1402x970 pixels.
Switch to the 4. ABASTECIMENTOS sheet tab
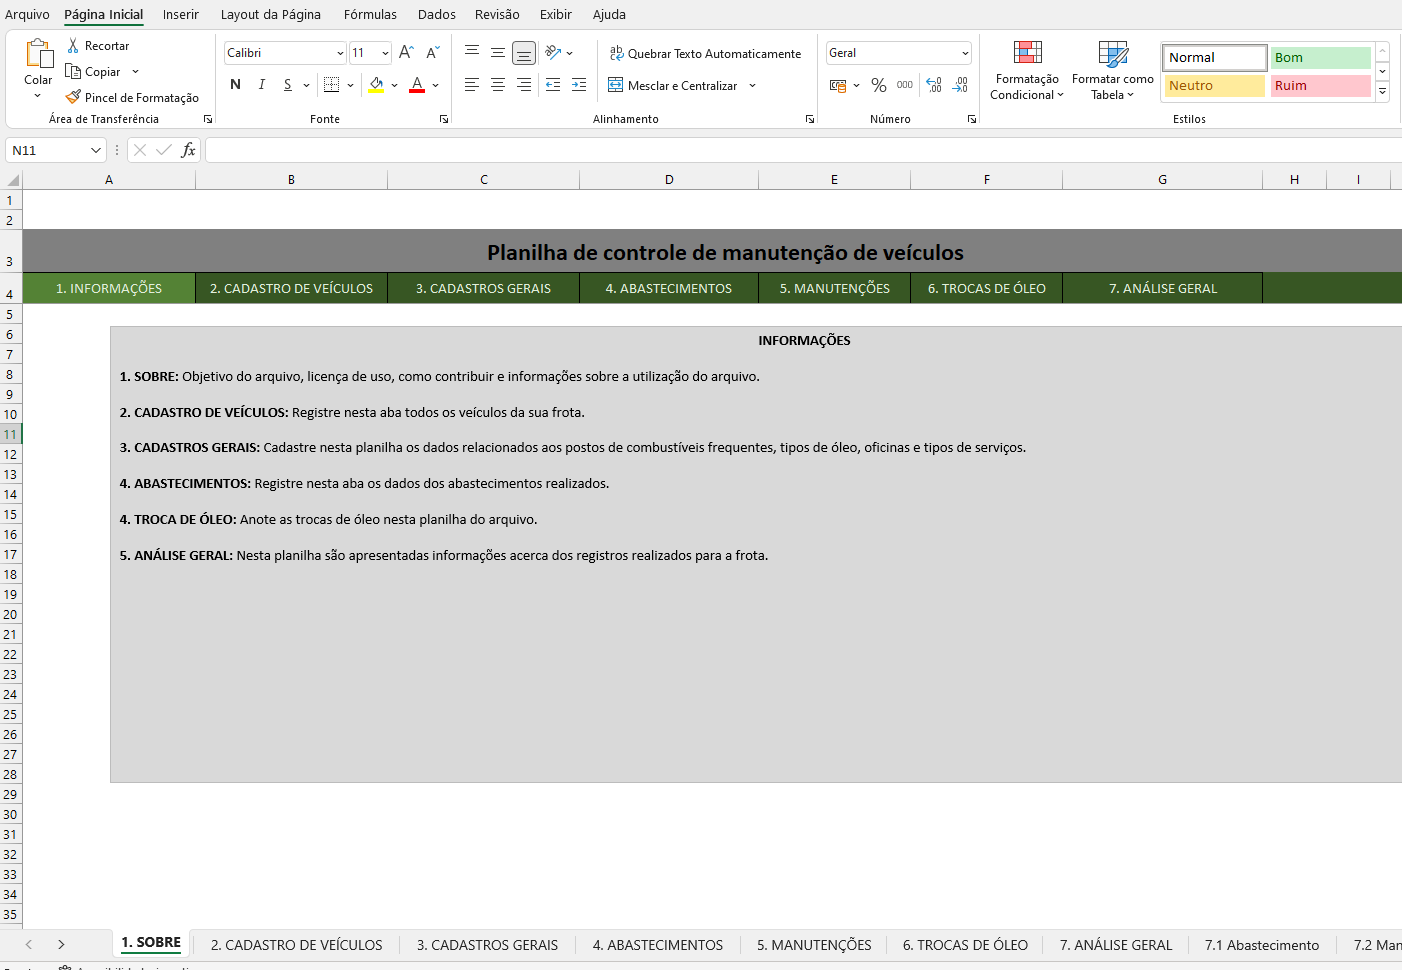click(x=657, y=945)
